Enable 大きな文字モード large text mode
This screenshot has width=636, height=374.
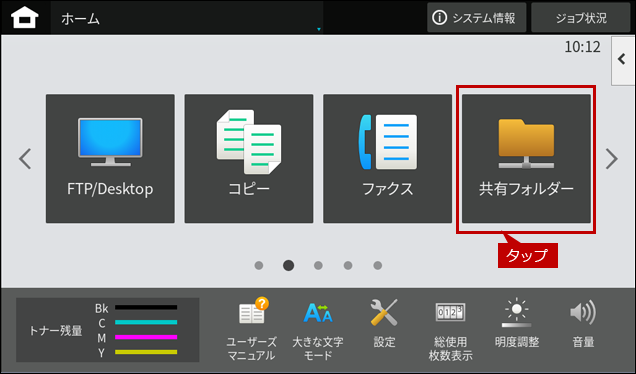[x=318, y=329]
